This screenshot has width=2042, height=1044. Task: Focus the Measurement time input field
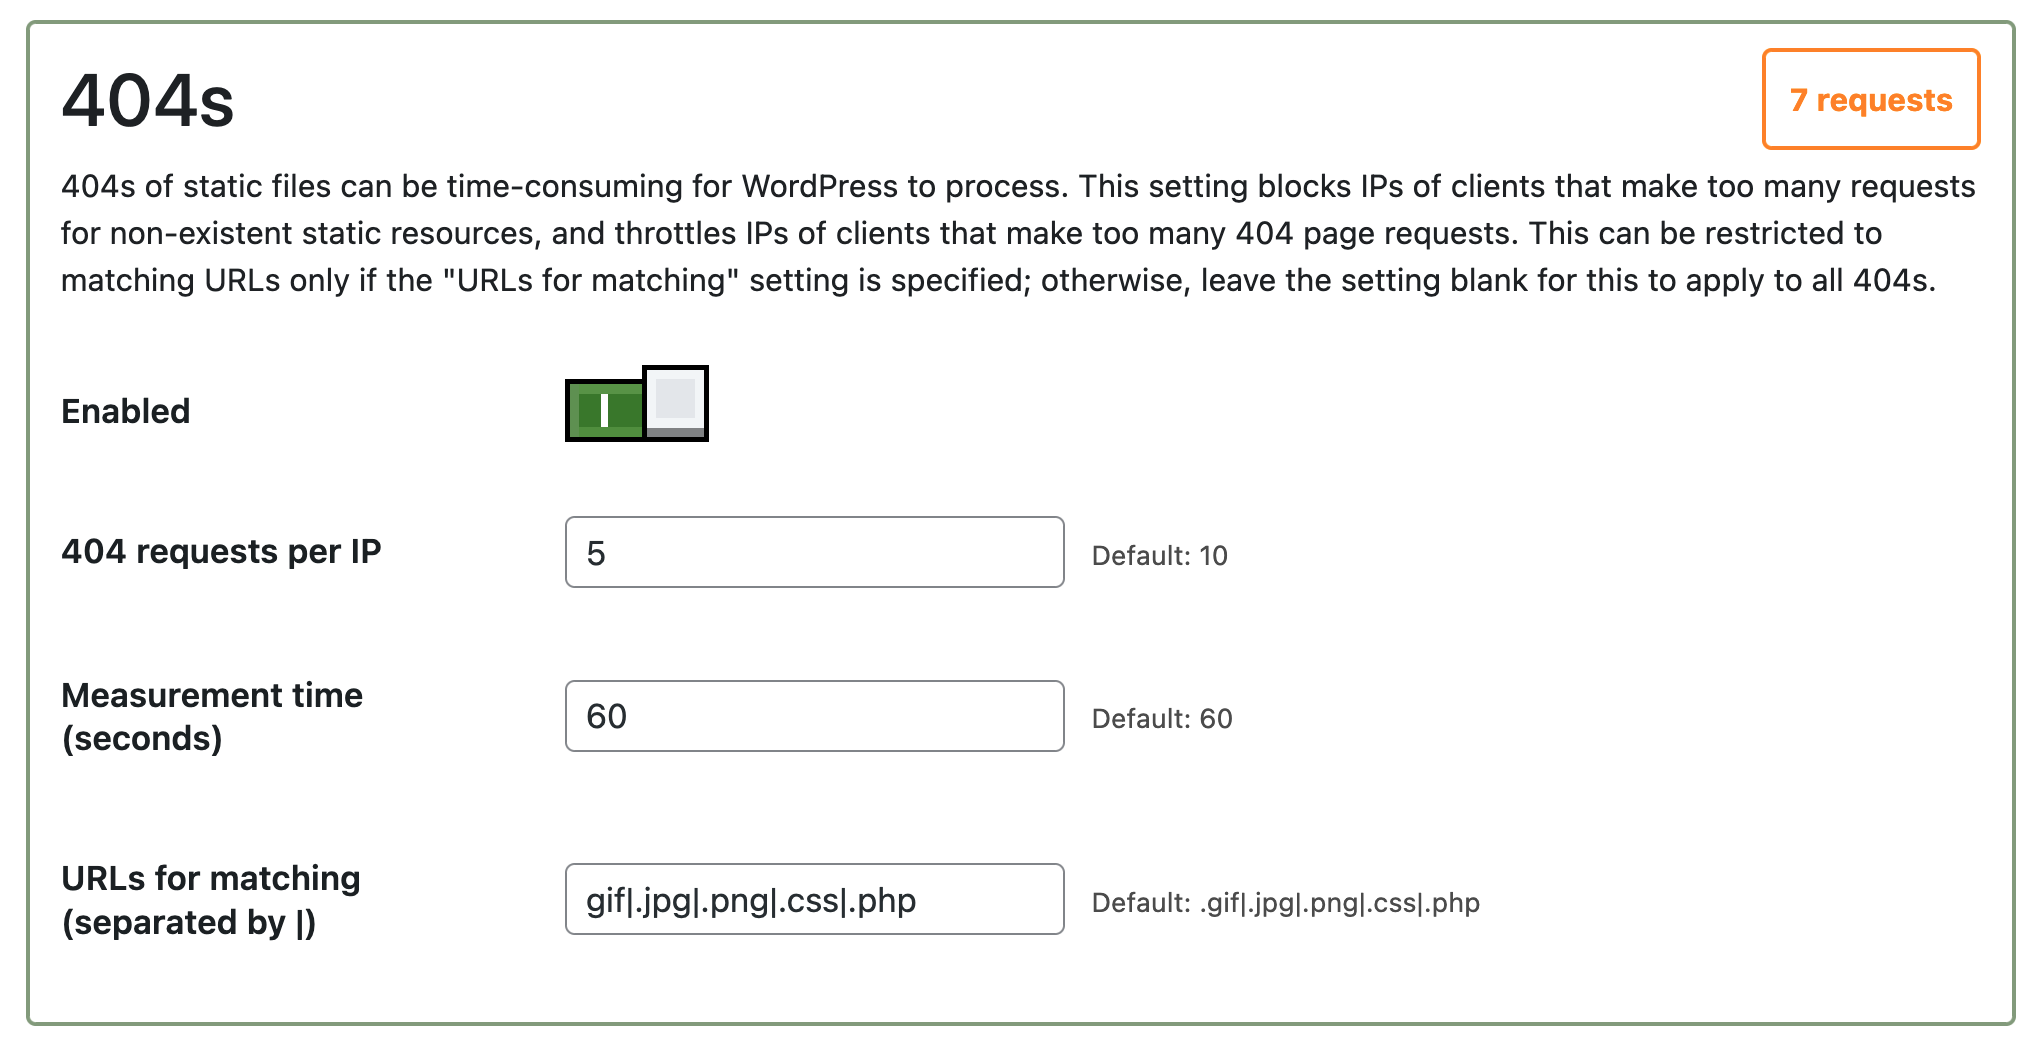click(814, 716)
